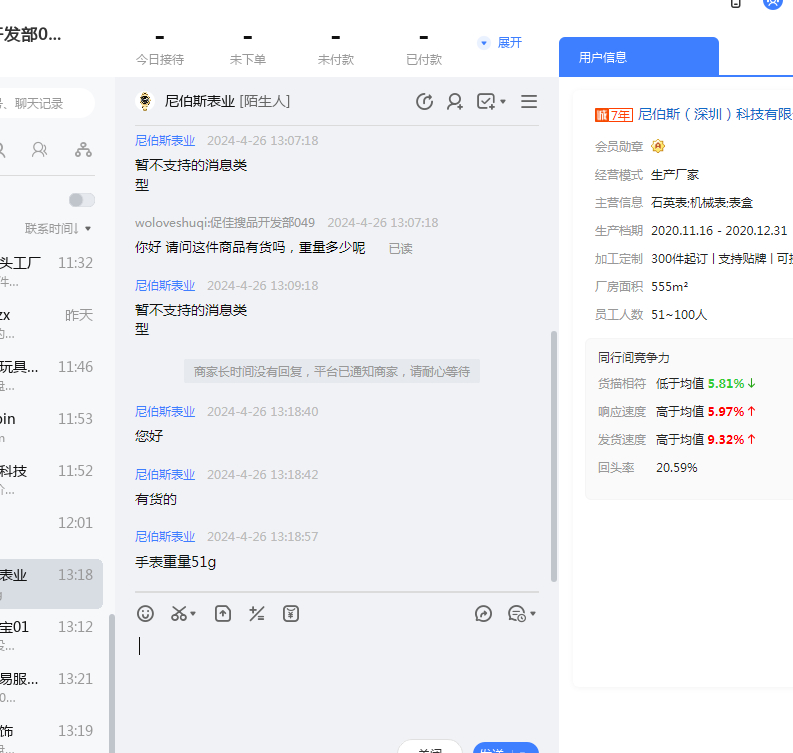The width and height of the screenshot is (793, 753).
Task: Click in the message input field
Action: coord(335,670)
